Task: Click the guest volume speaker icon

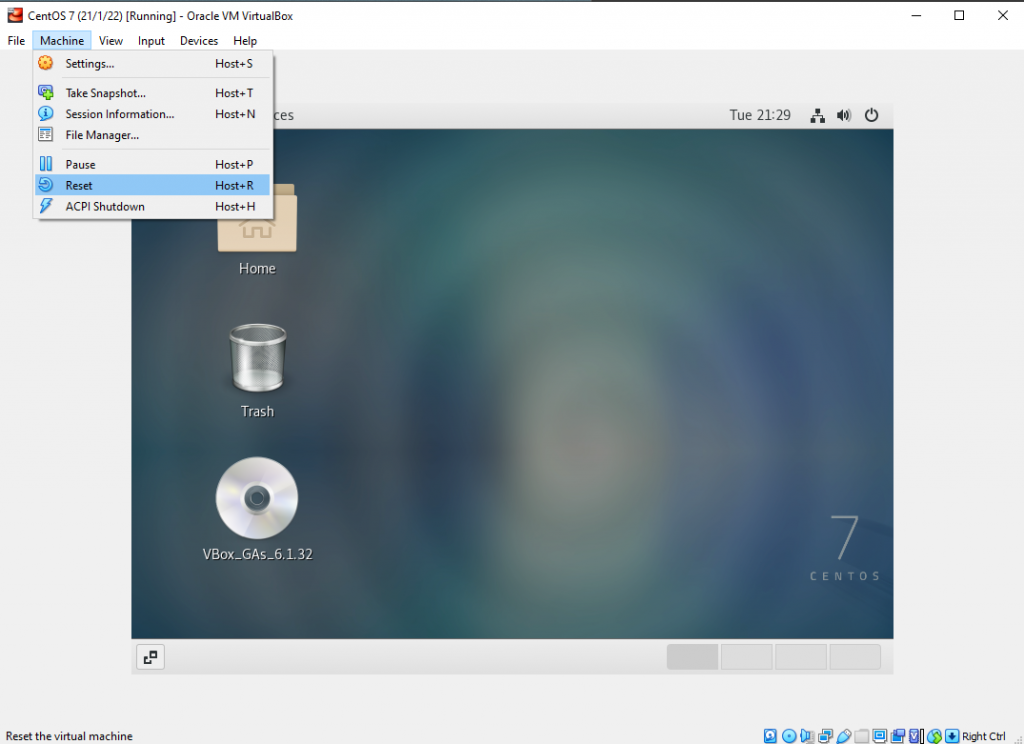Action: pyautogui.click(x=844, y=116)
